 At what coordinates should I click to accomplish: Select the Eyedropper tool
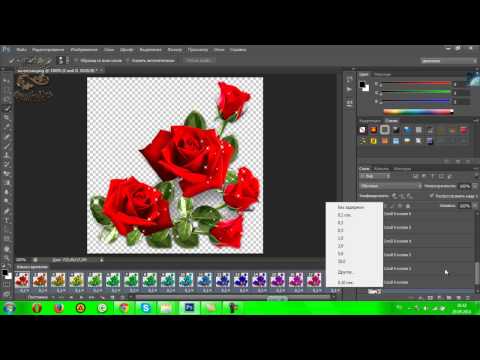pos(7,127)
